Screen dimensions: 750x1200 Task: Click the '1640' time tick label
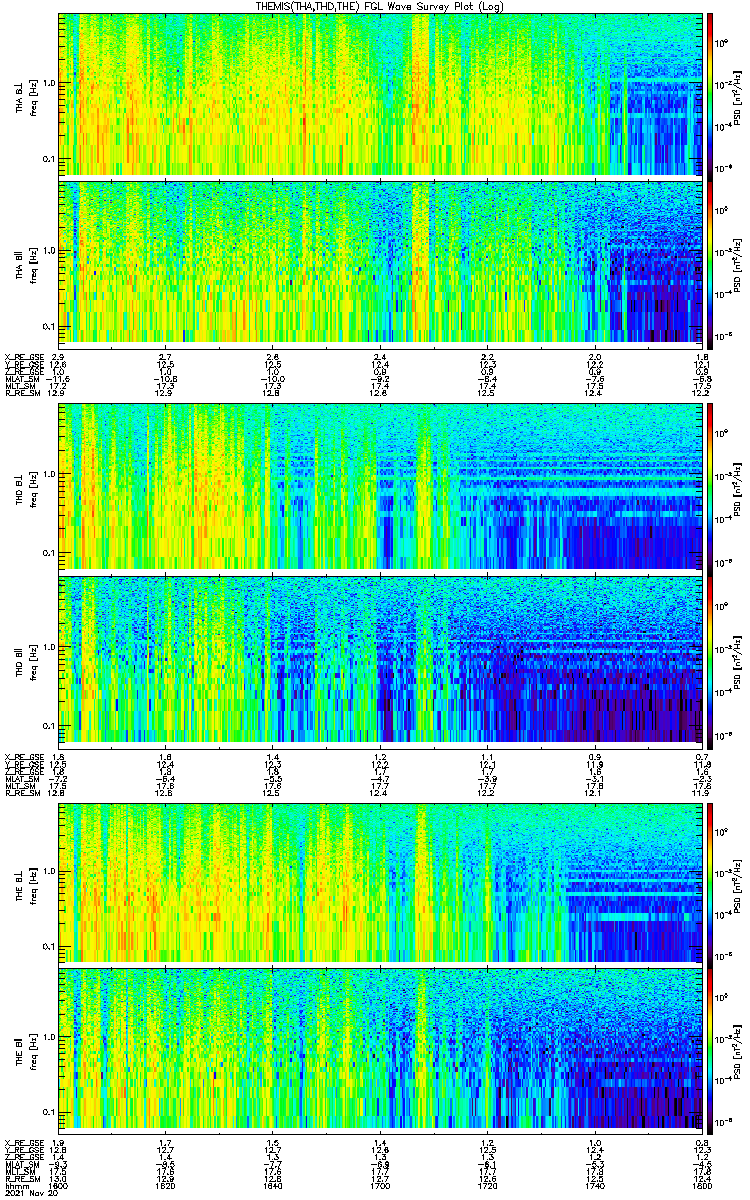pos(273,1185)
